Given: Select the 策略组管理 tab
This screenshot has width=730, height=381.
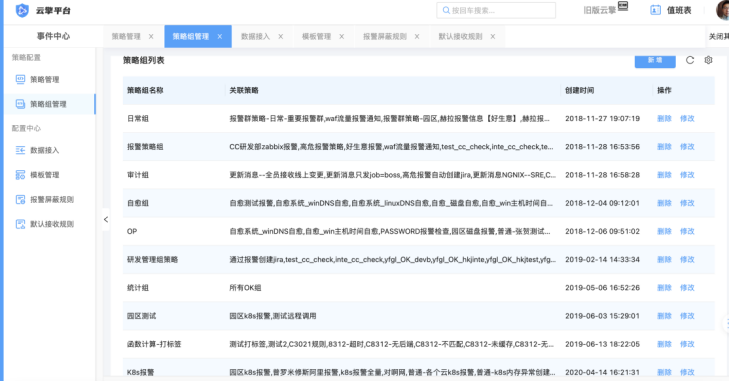Looking at the screenshot, I should (x=191, y=36).
